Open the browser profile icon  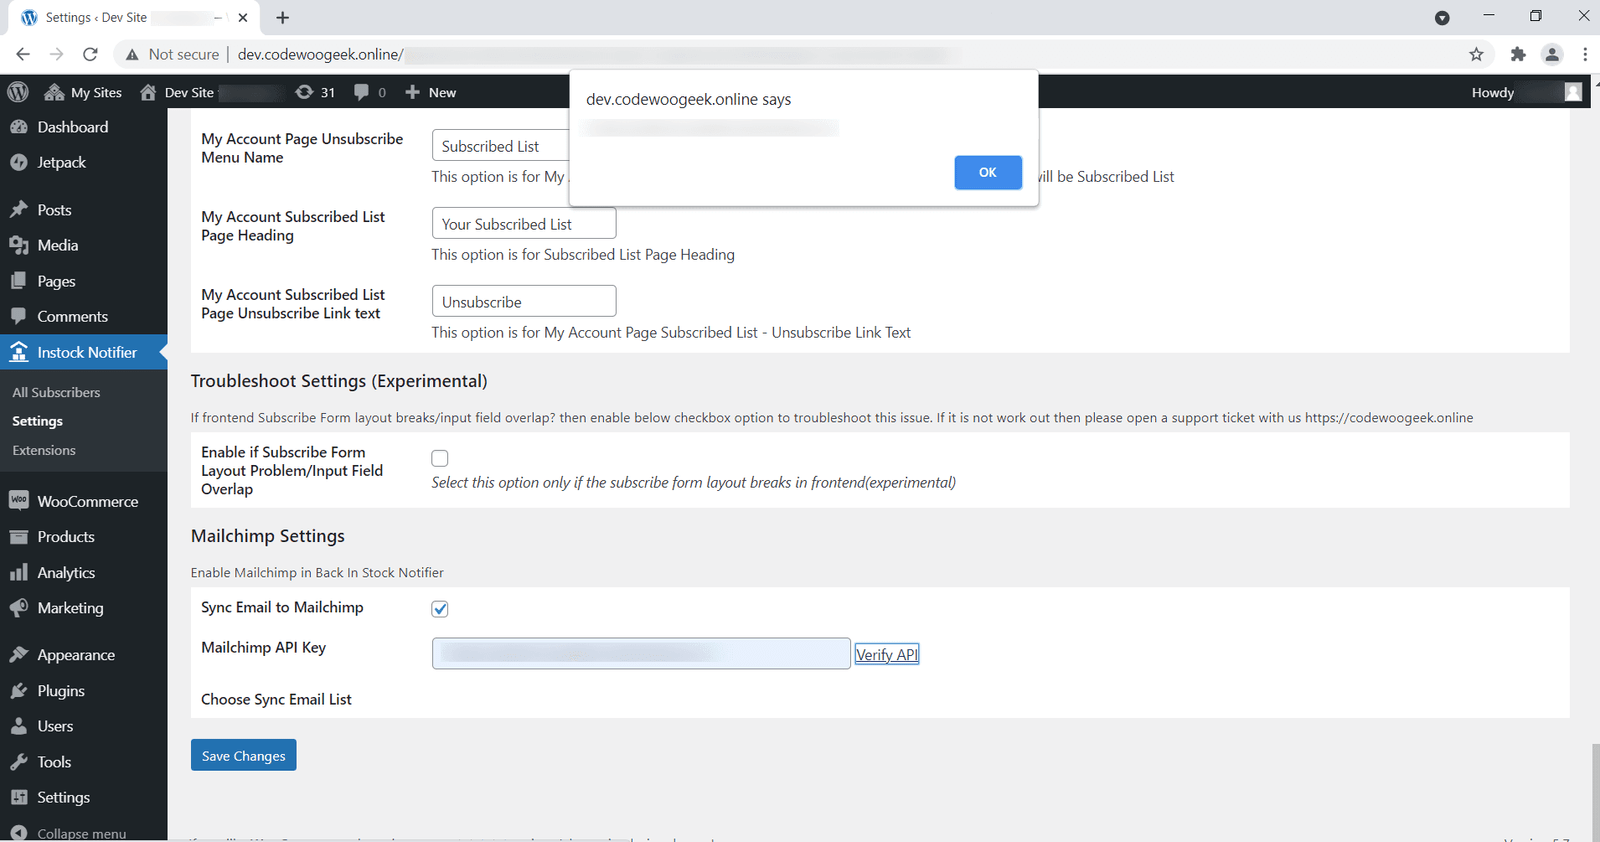click(x=1552, y=54)
